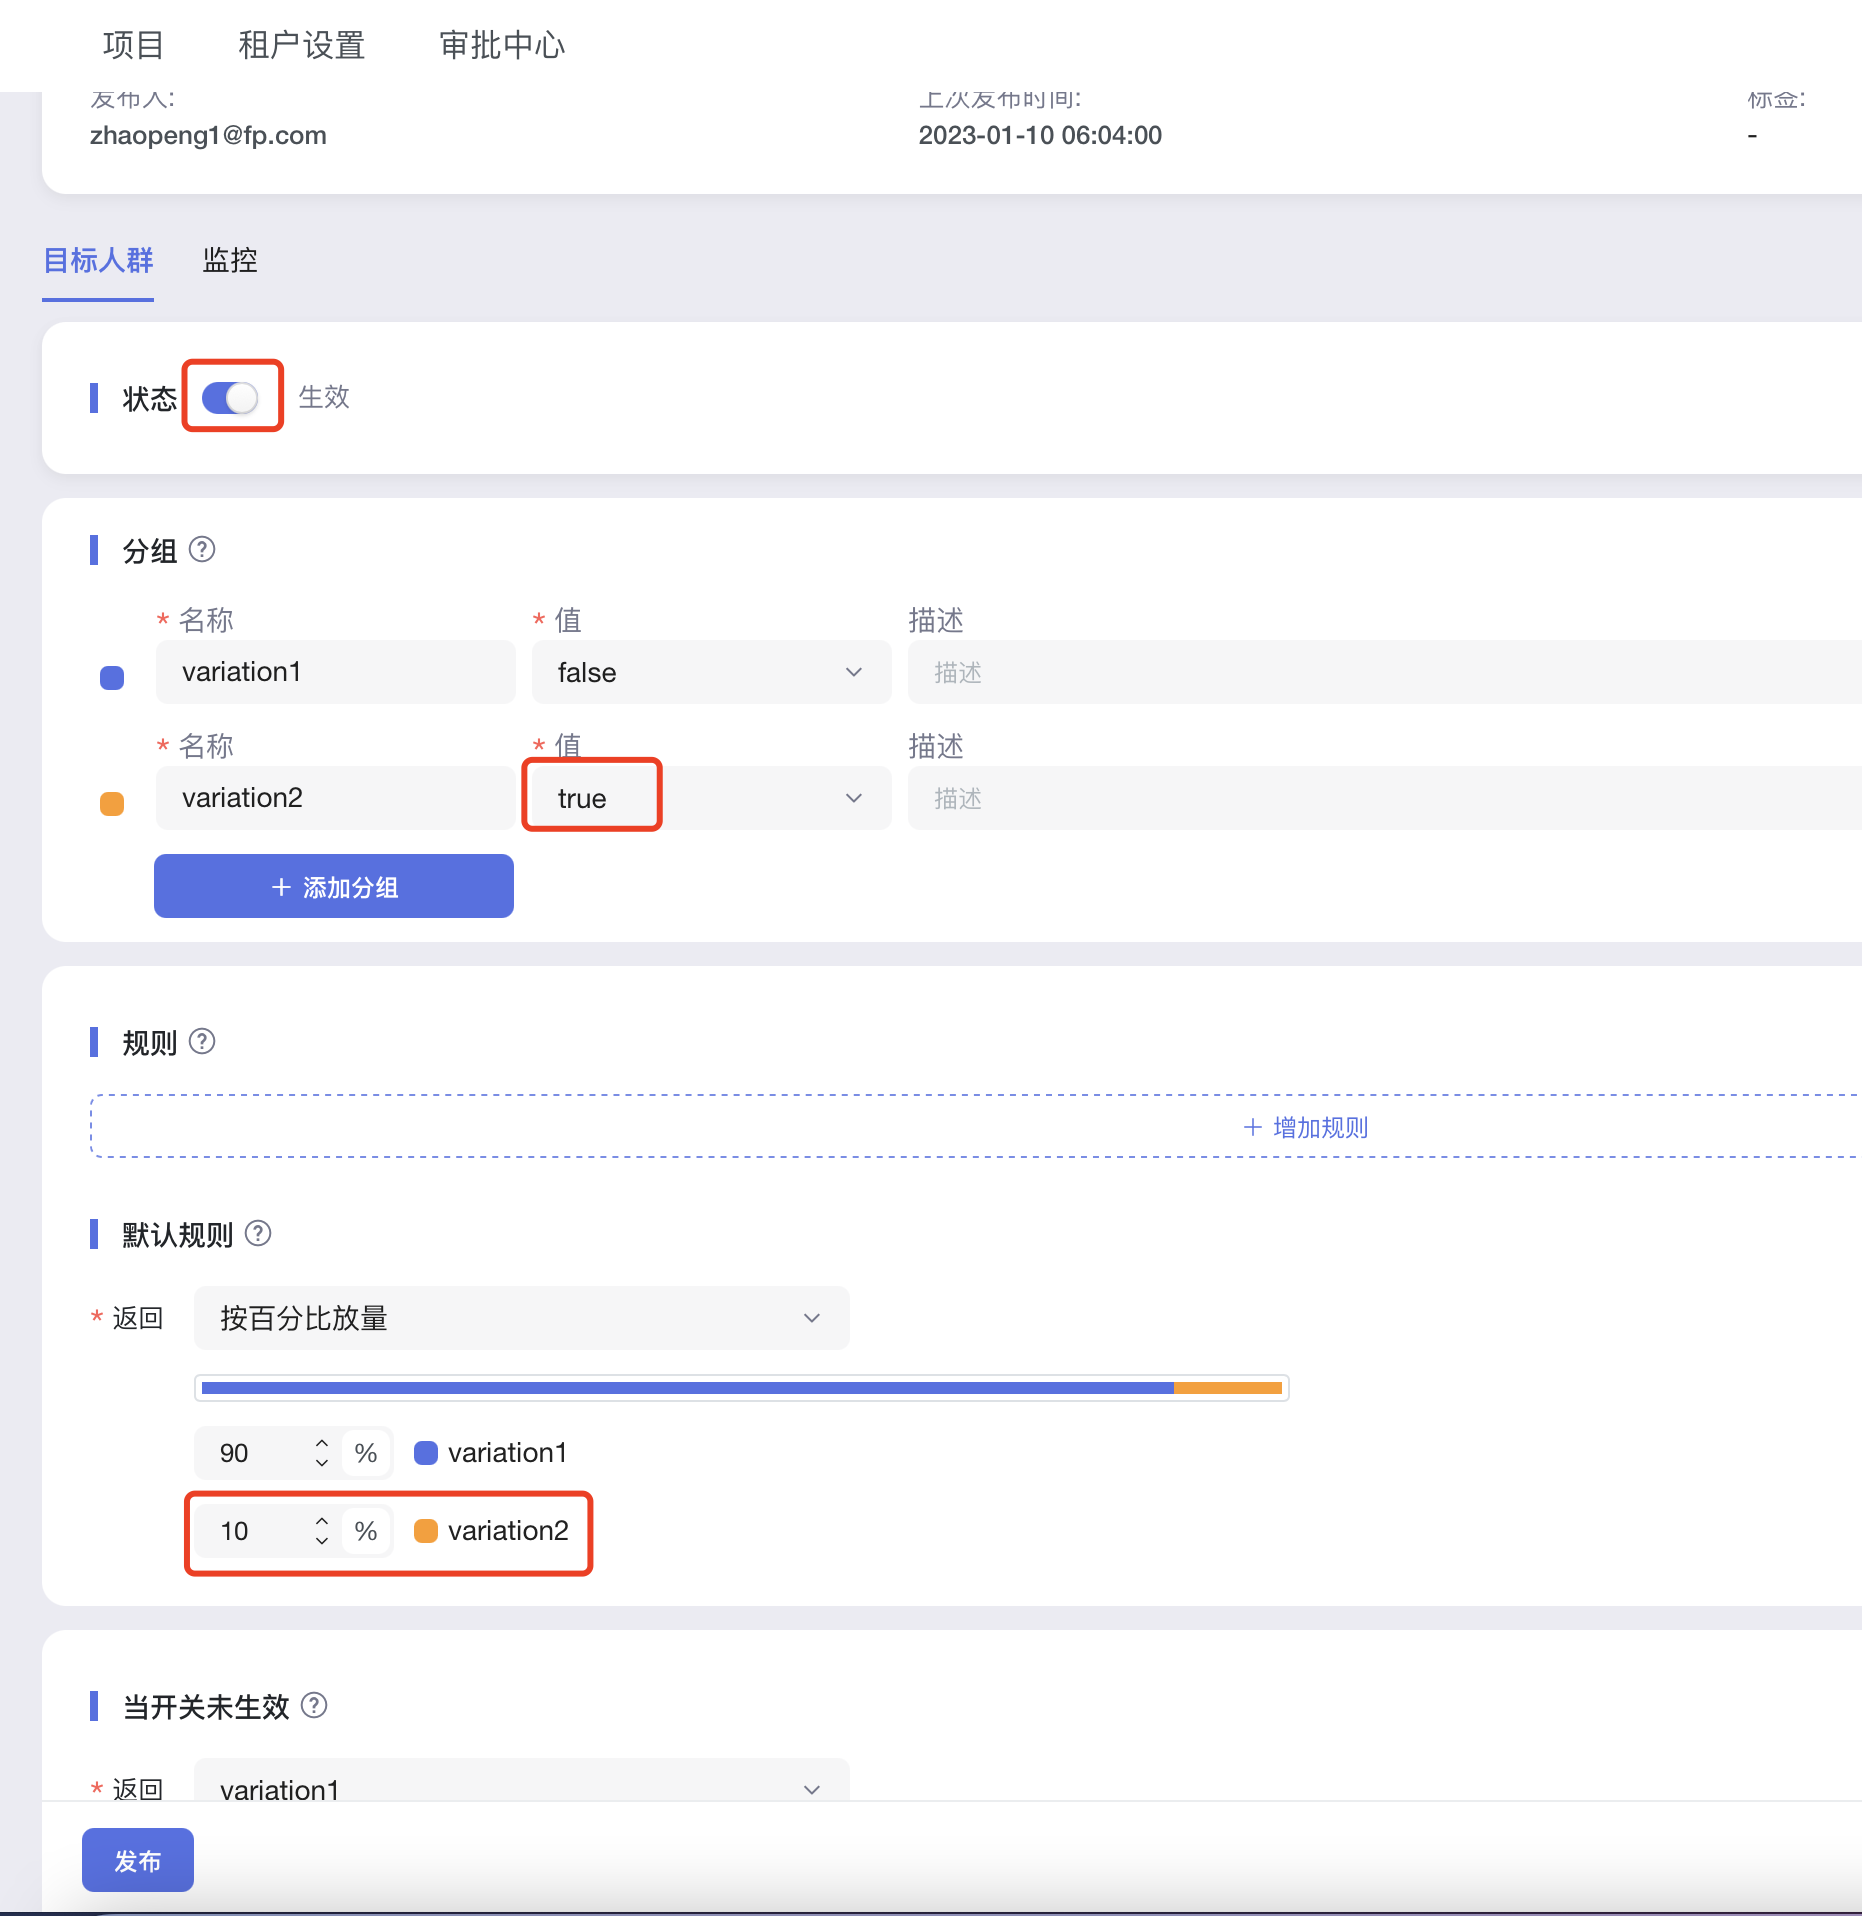Open the 租户设置 menu
The height and width of the screenshot is (1916, 1862).
(x=301, y=45)
